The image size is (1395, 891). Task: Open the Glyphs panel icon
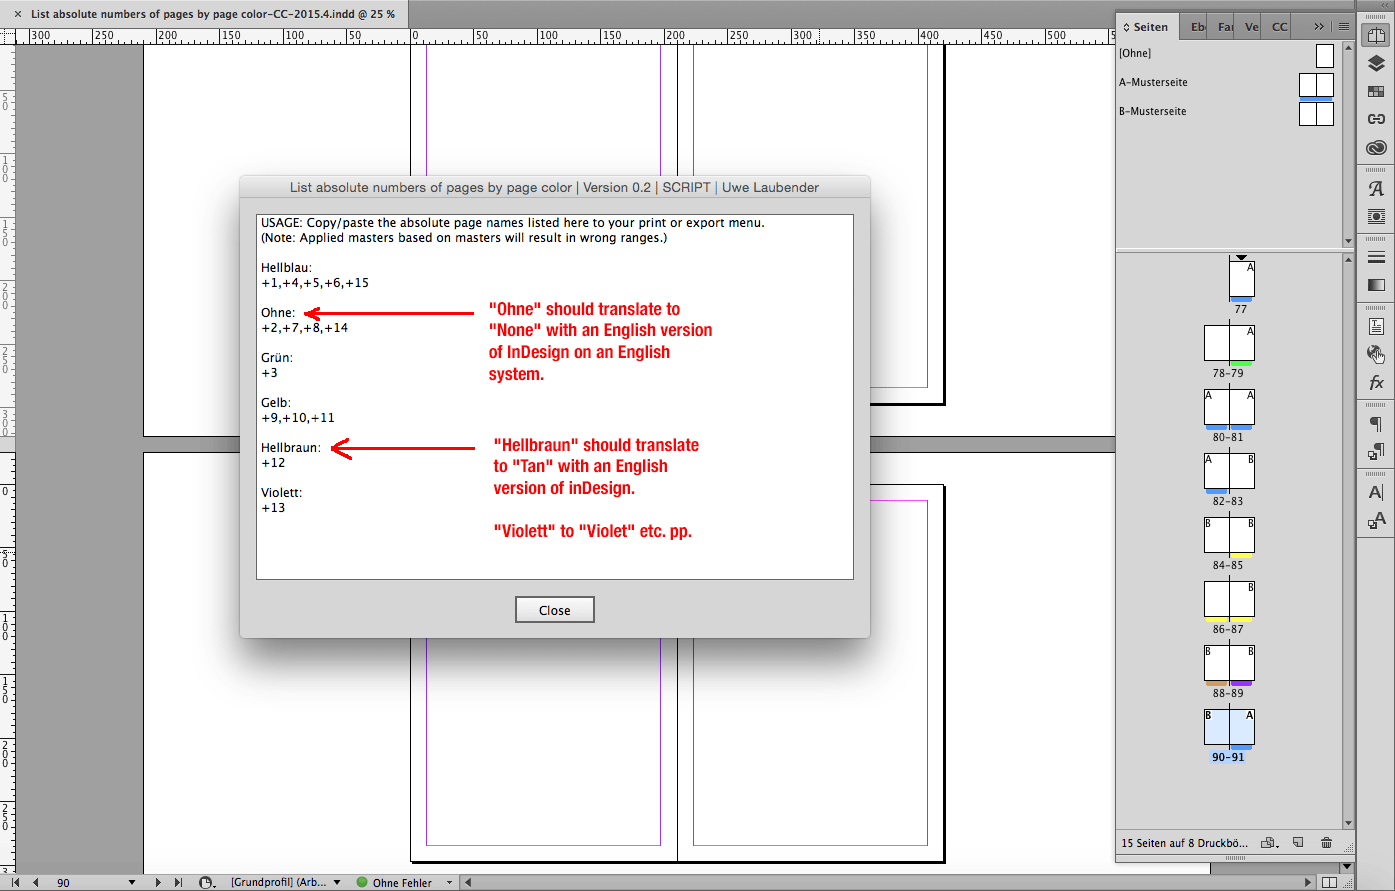[1376, 188]
